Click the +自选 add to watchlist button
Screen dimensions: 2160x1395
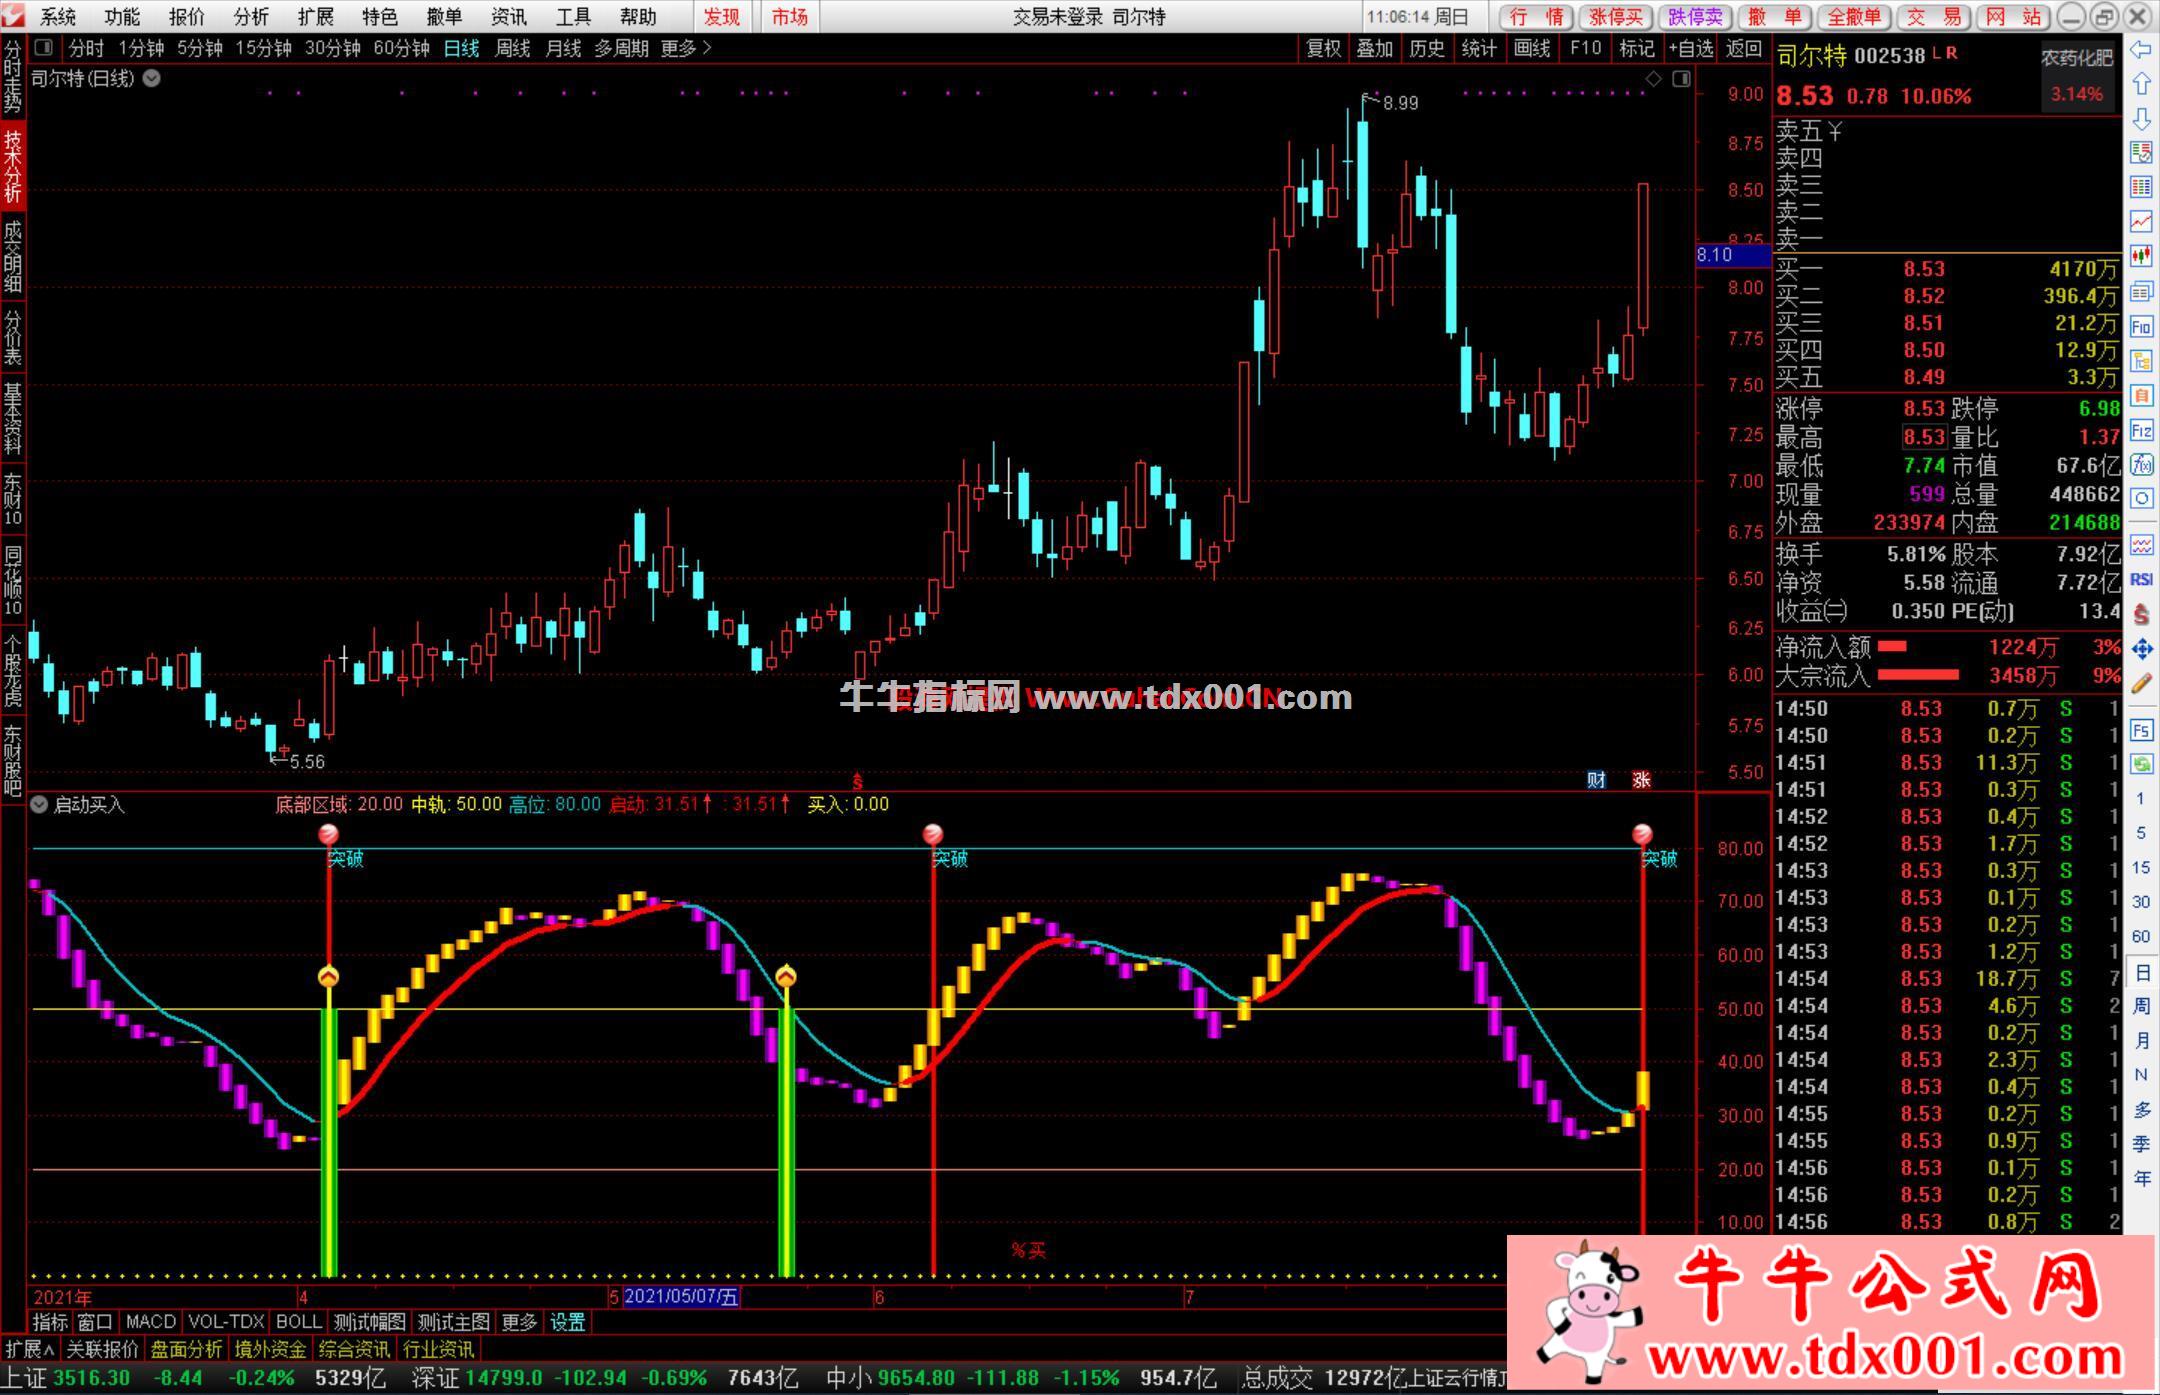[1692, 48]
